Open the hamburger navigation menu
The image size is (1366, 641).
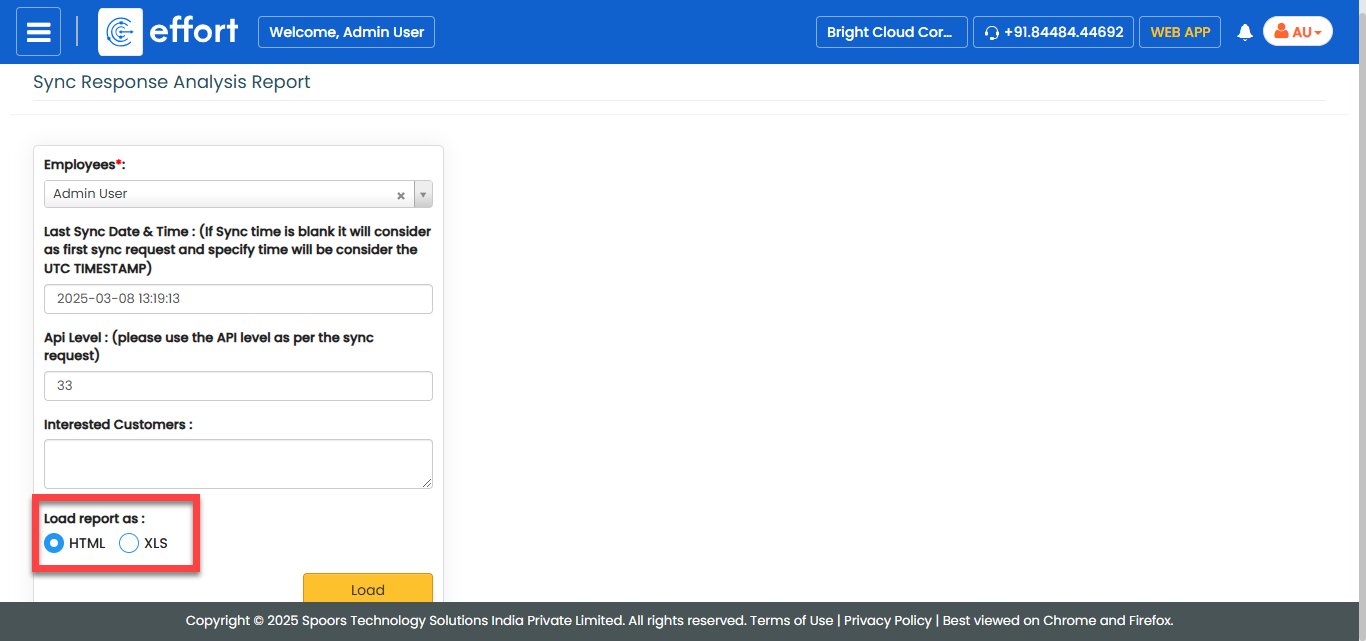38,32
